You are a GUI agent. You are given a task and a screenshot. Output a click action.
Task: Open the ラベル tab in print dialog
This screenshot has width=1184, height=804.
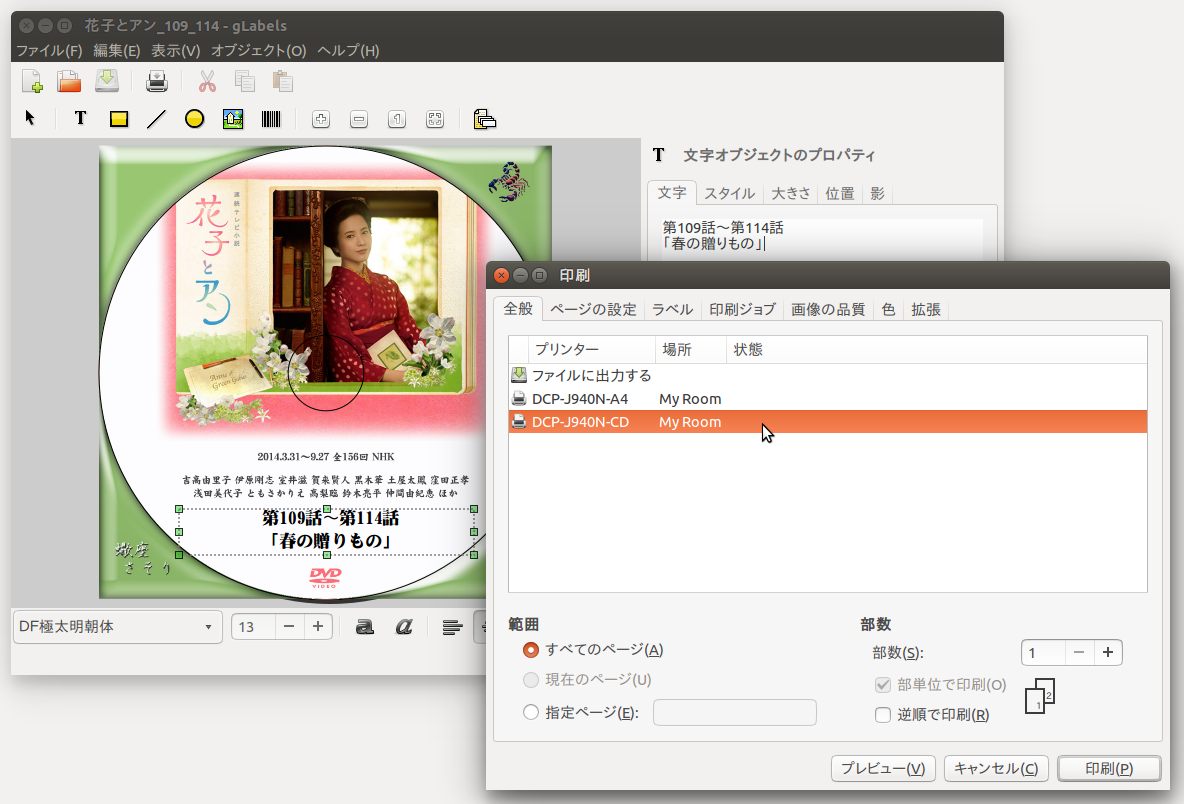tap(672, 310)
